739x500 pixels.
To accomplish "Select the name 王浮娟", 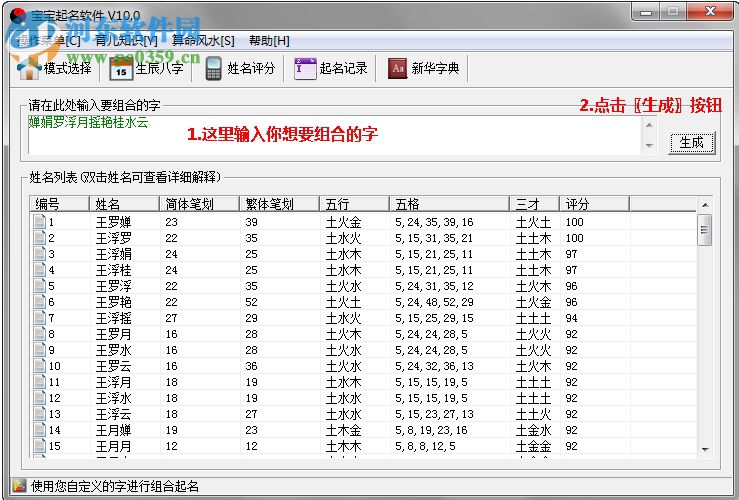I will tap(114, 254).
